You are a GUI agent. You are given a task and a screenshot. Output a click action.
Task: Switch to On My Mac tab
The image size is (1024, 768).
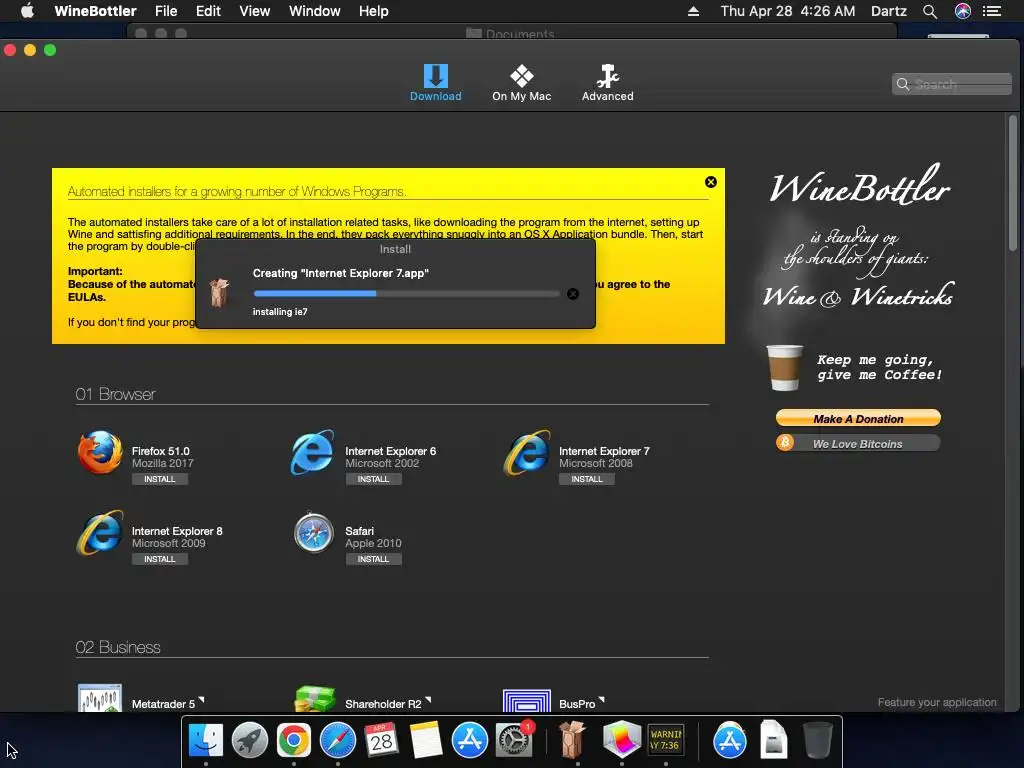(521, 82)
